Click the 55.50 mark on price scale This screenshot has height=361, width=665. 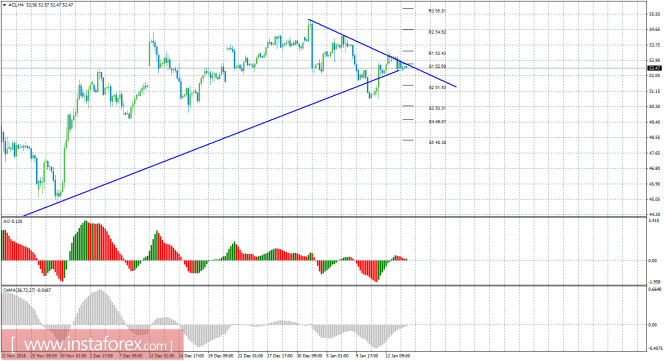654,14
